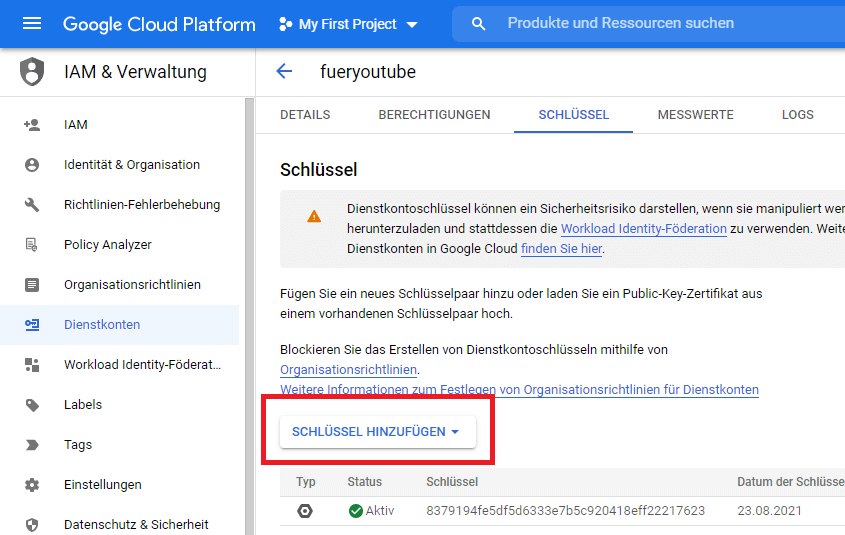Click the IAM & Verwaltung shield icon
This screenshot has width=845, height=535.
(x=32, y=72)
